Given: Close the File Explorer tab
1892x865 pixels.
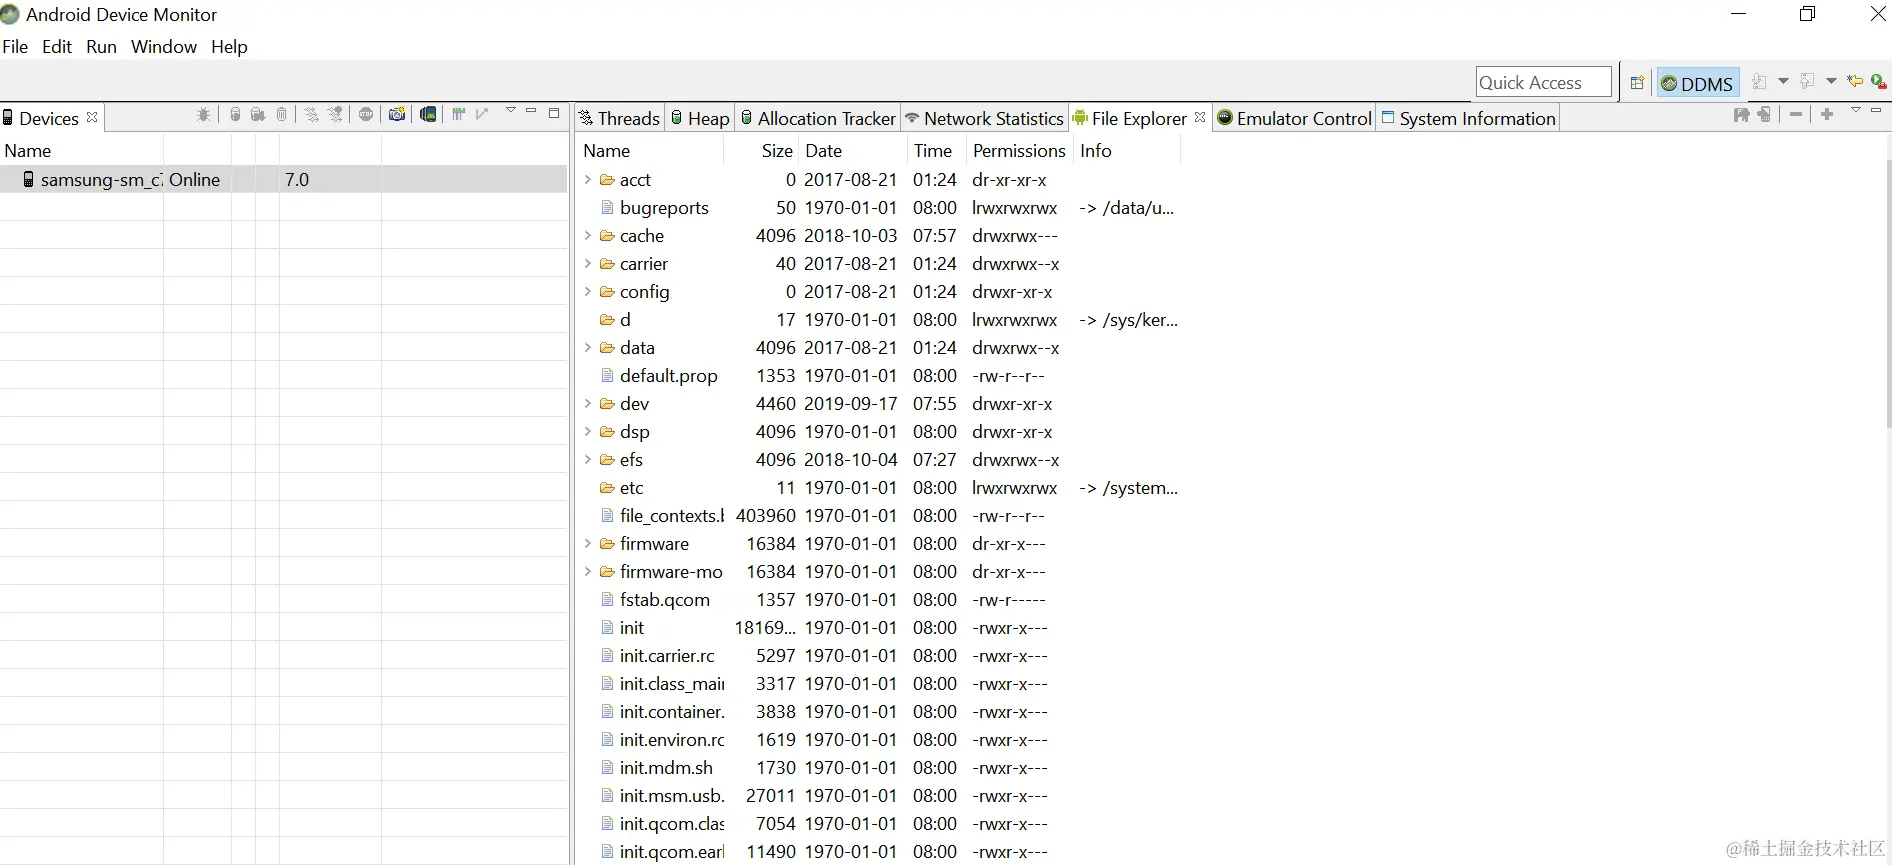Looking at the screenshot, I should pyautogui.click(x=1200, y=117).
